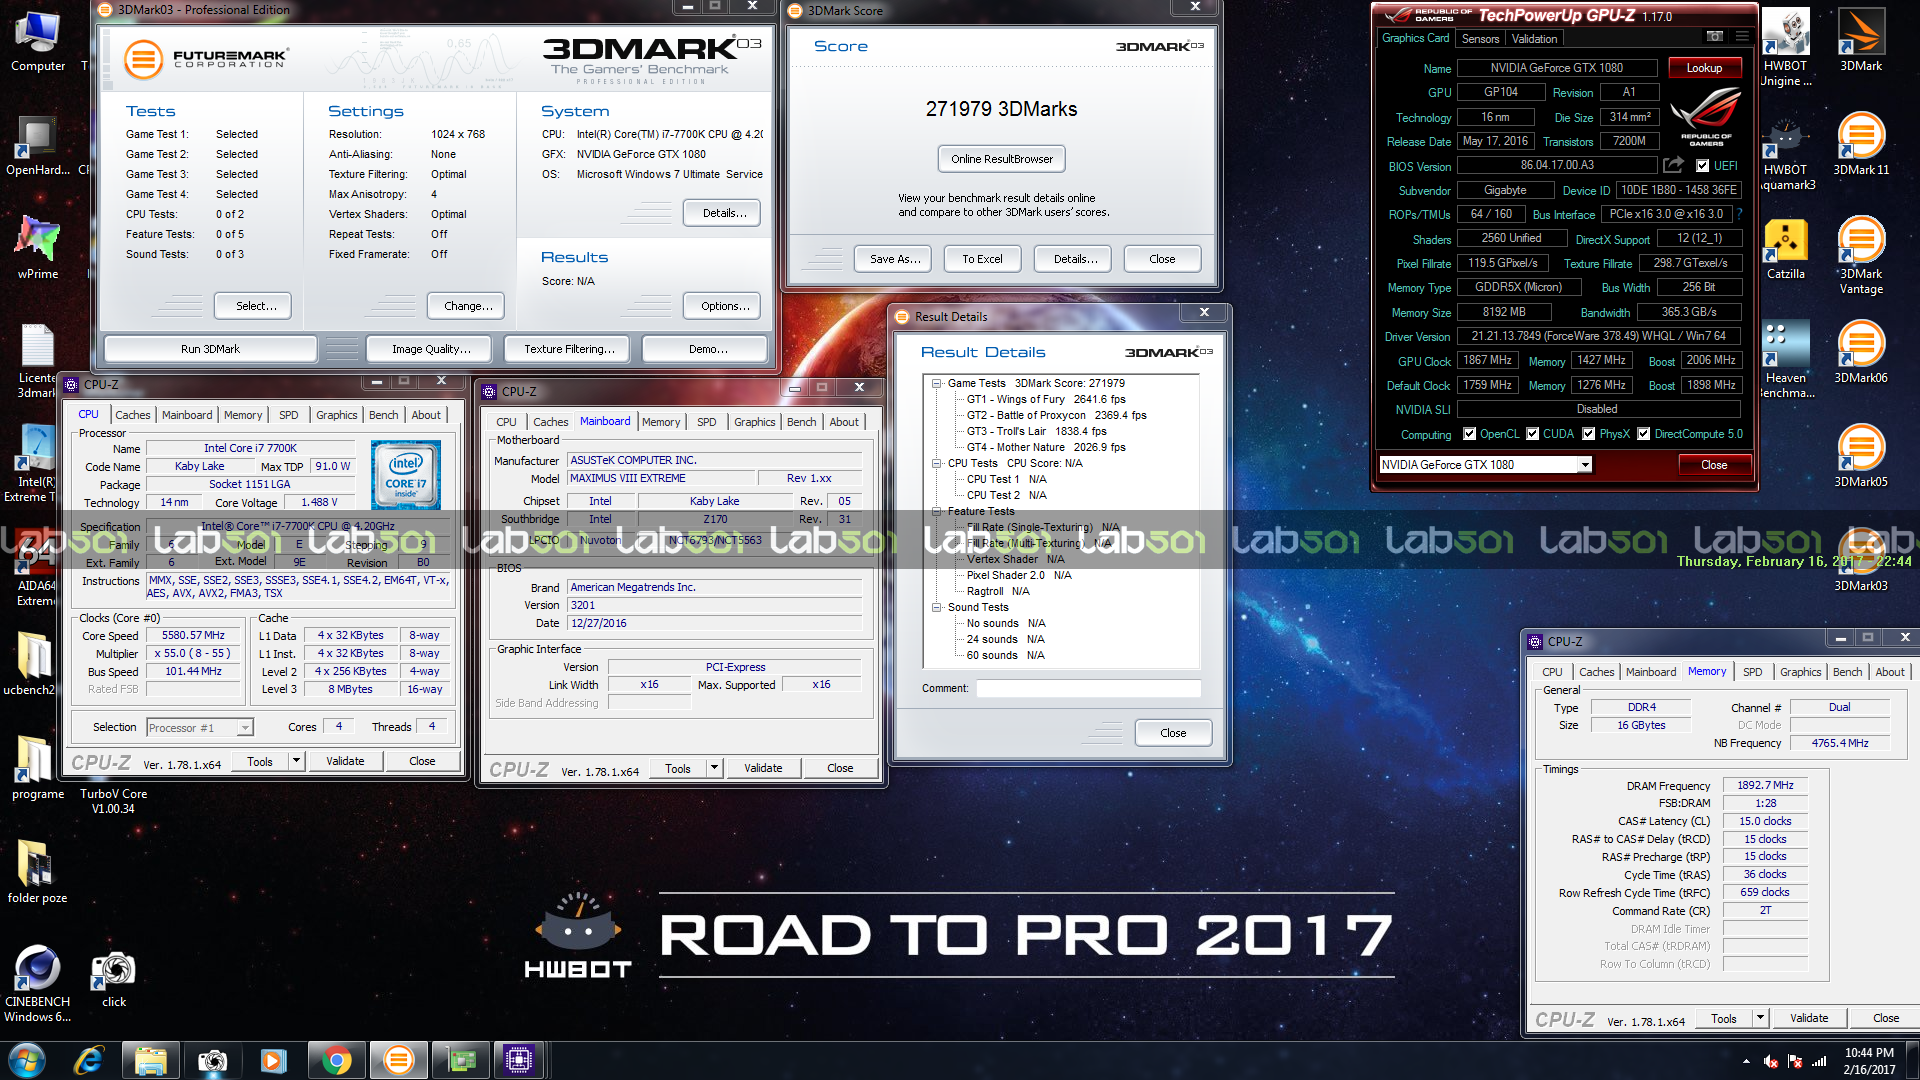Open the 3DMark 11 desktop shortcut
The height and width of the screenshot is (1080, 1920).
[1861, 145]
